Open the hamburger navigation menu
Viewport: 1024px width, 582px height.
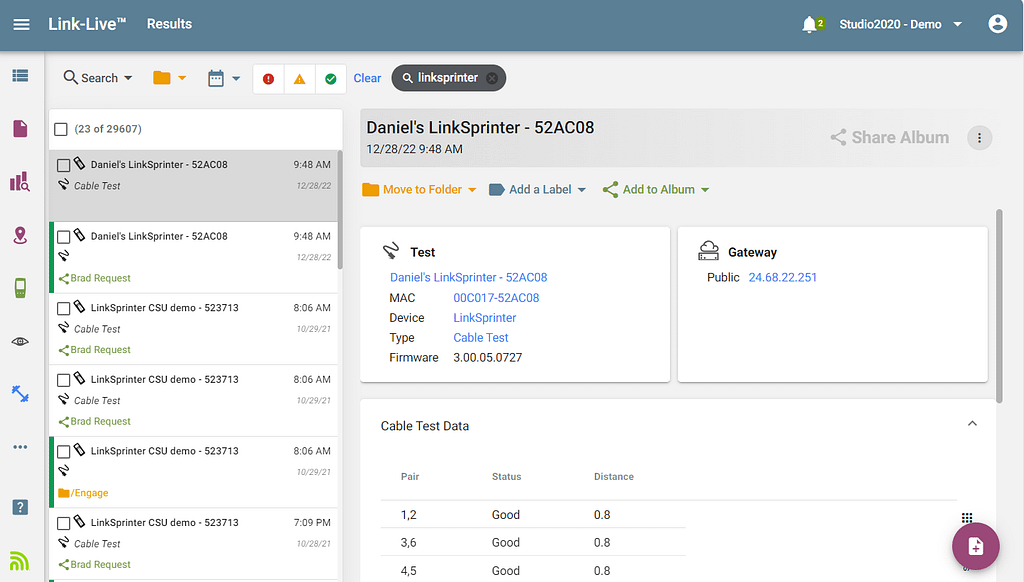21,24
